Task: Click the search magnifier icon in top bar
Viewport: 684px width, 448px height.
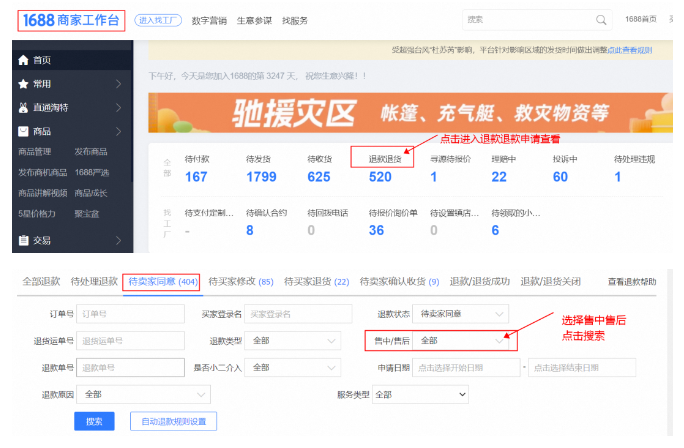Action: click(x=601, y=19)
